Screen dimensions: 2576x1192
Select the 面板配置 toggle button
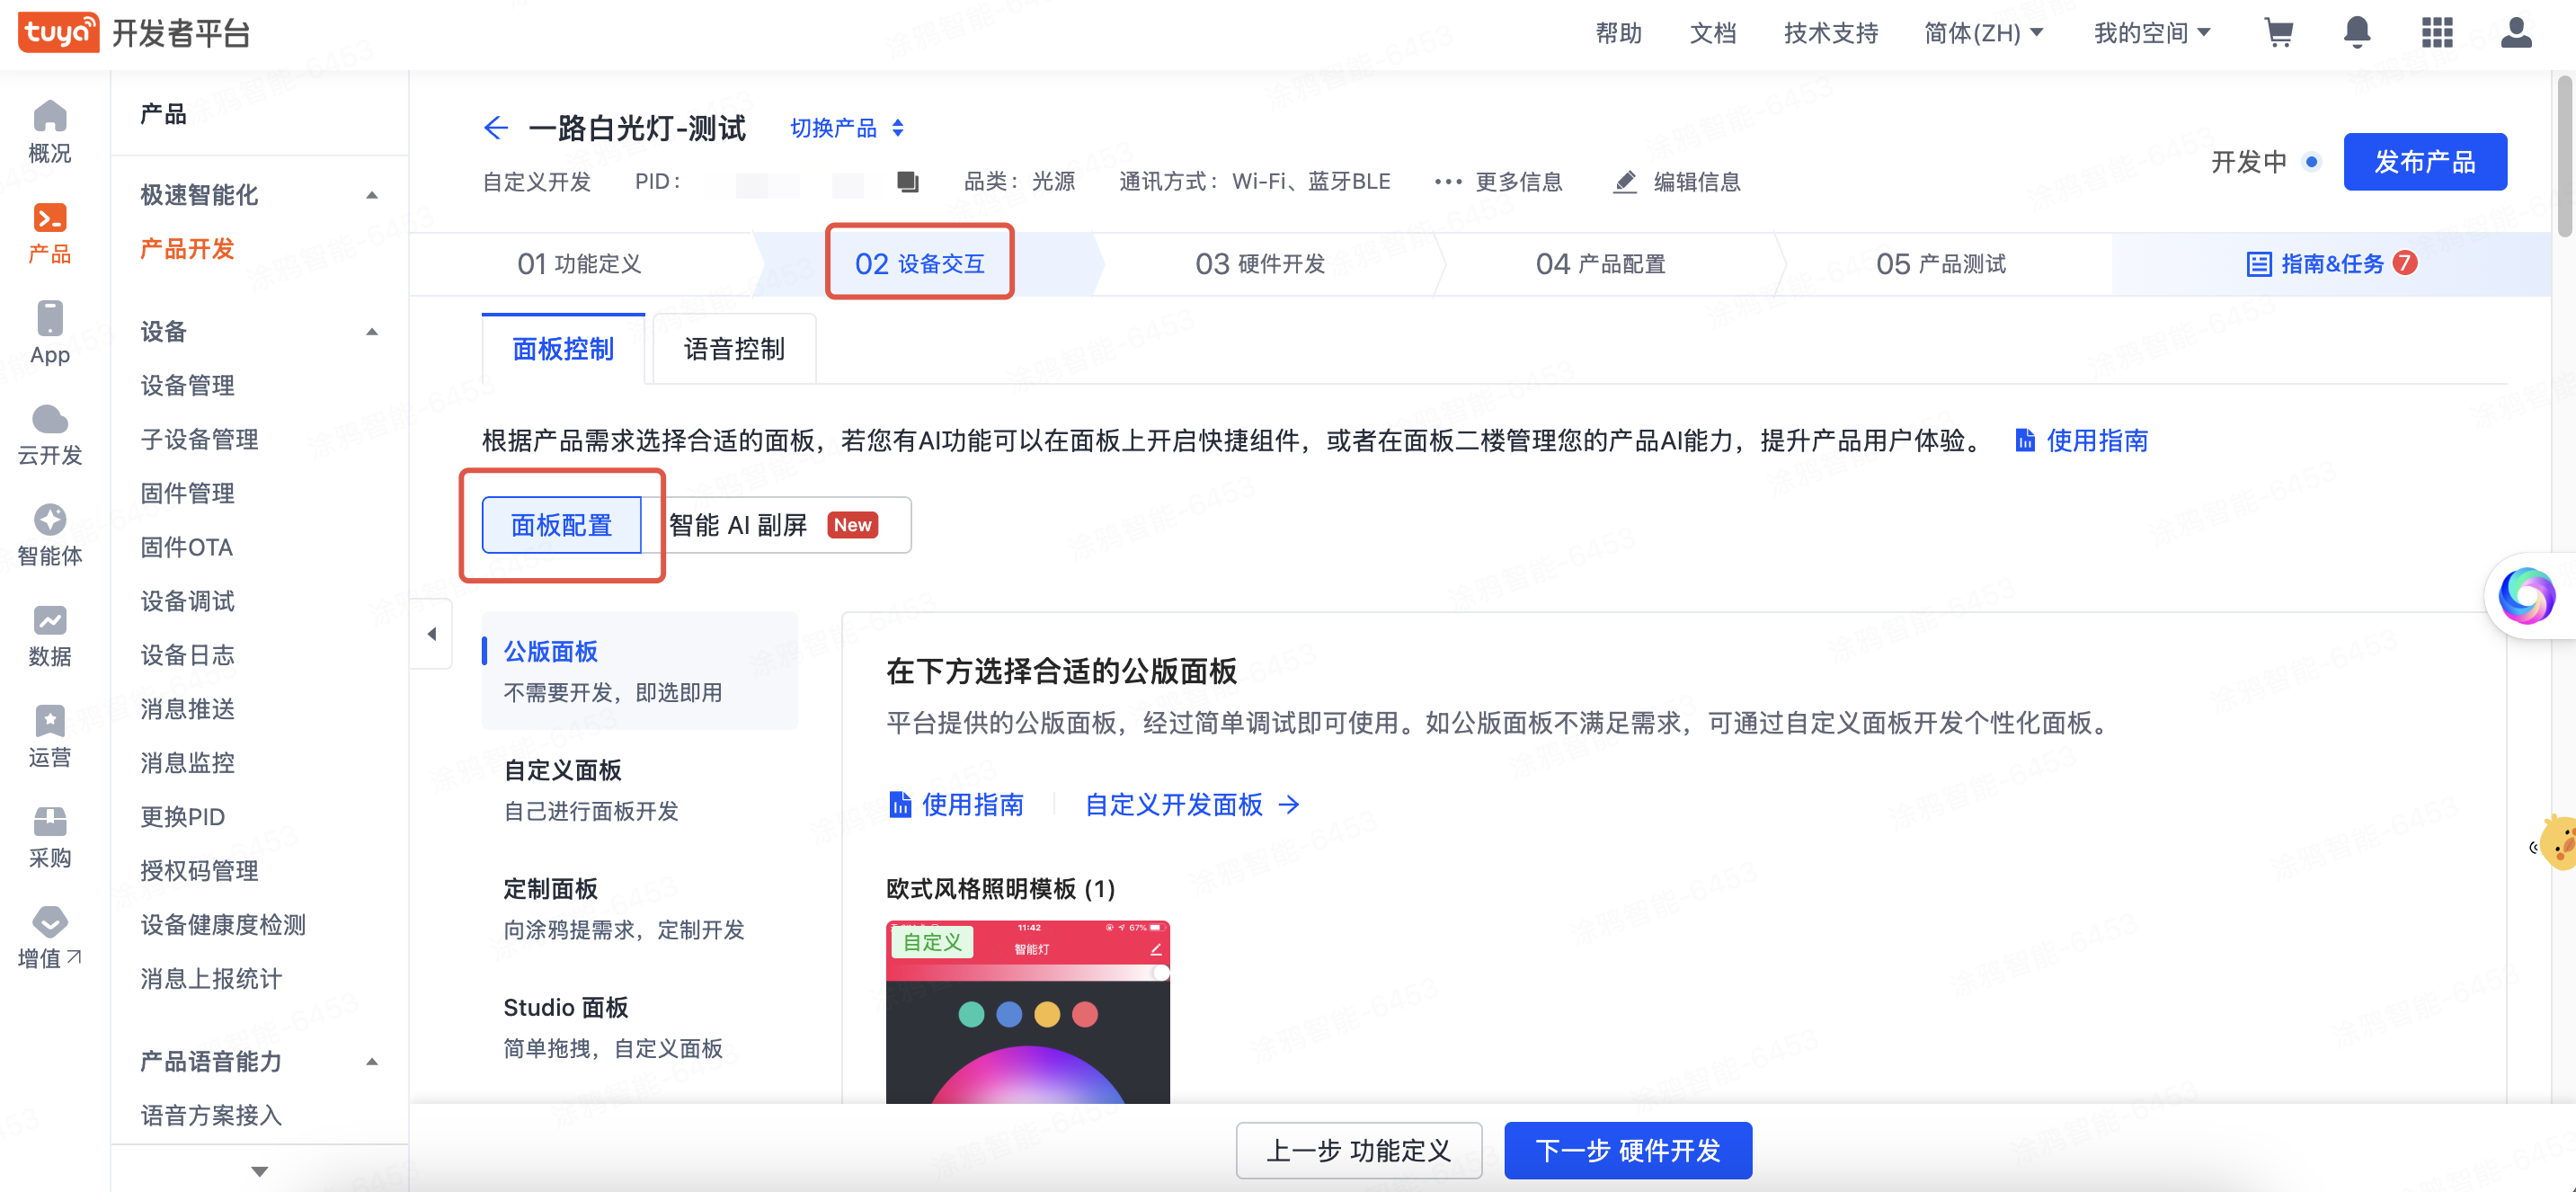[562, 525]
